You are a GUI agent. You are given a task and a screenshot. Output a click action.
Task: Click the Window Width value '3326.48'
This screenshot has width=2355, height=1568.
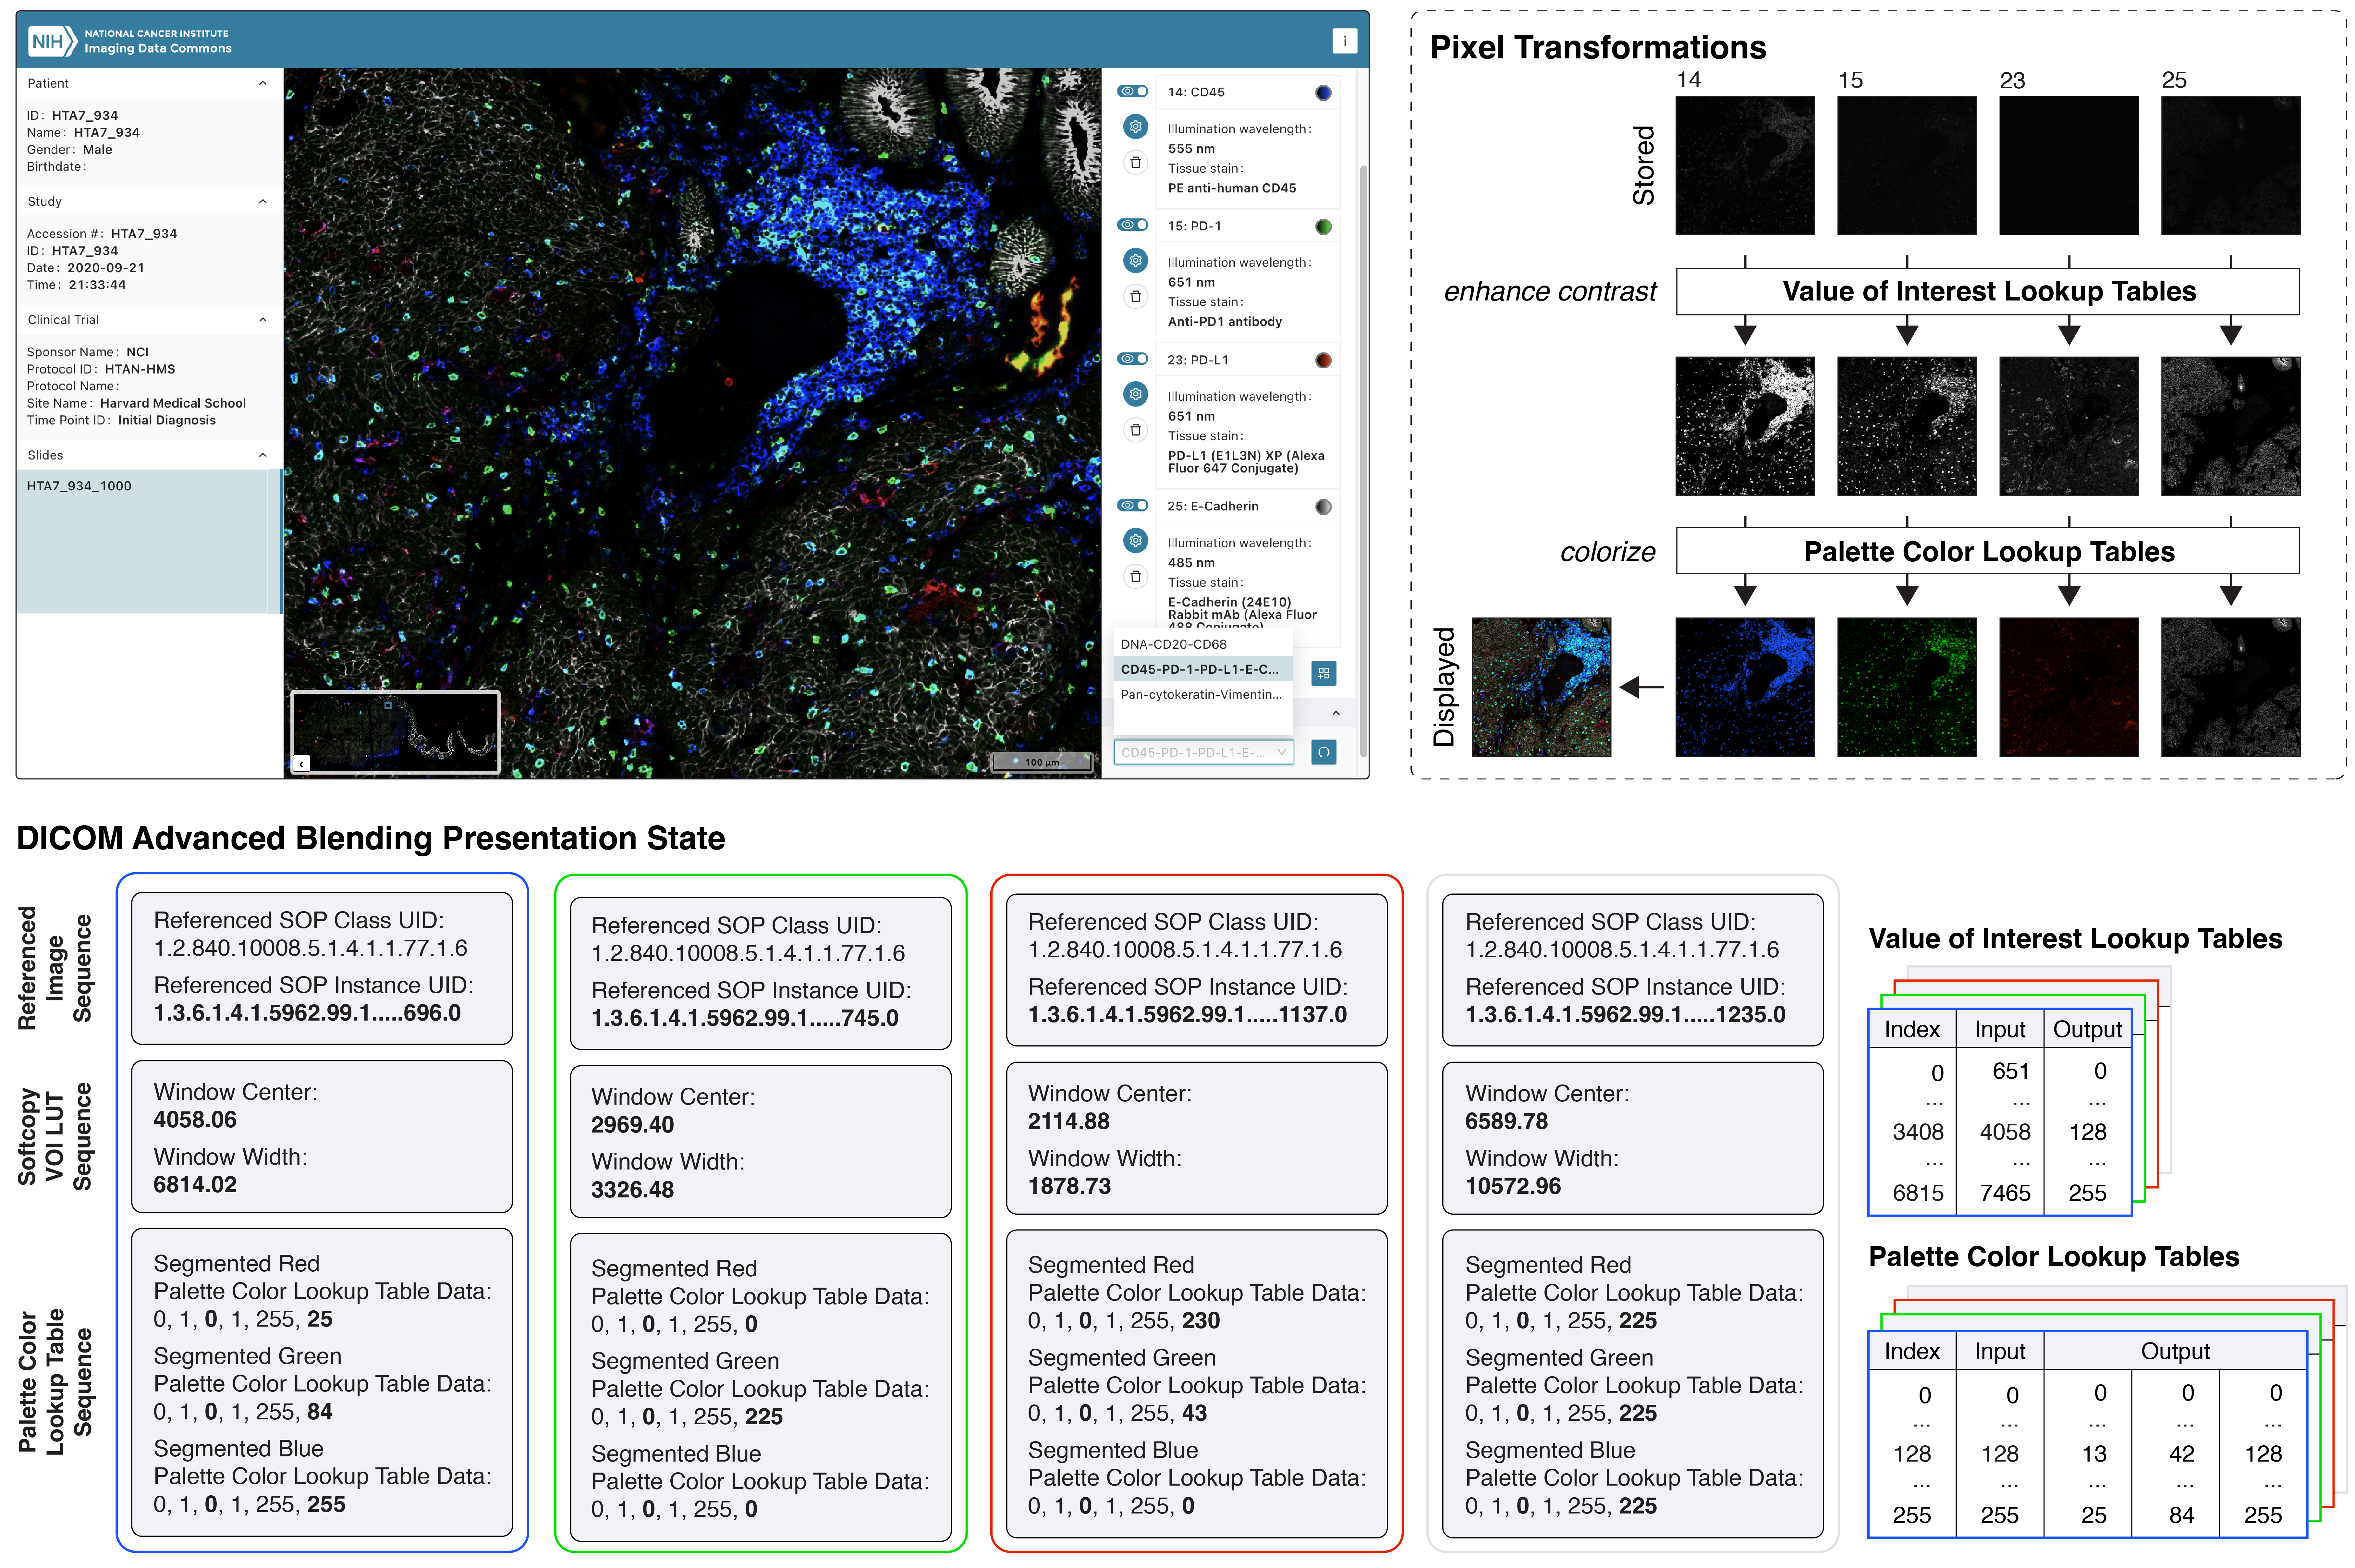pyautogui.click(x=632, y=1190)
